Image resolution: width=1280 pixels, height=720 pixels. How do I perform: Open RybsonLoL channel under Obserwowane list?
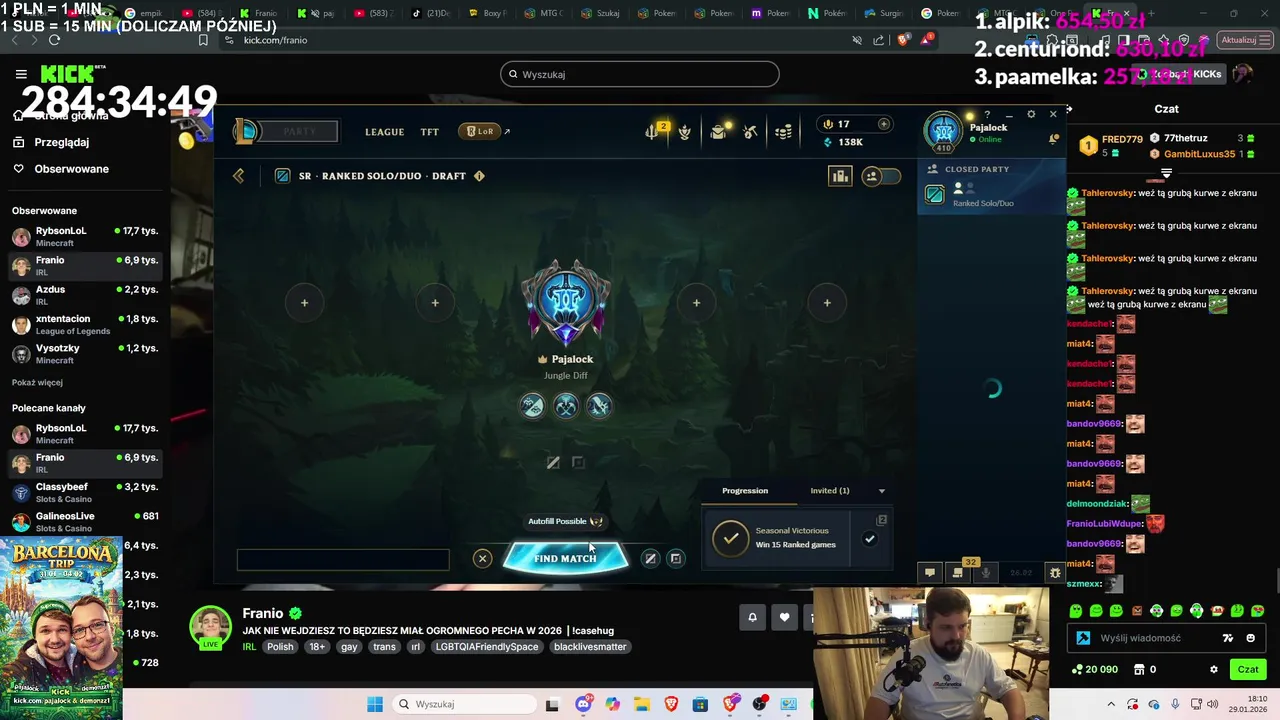click(x=85, y=236)
